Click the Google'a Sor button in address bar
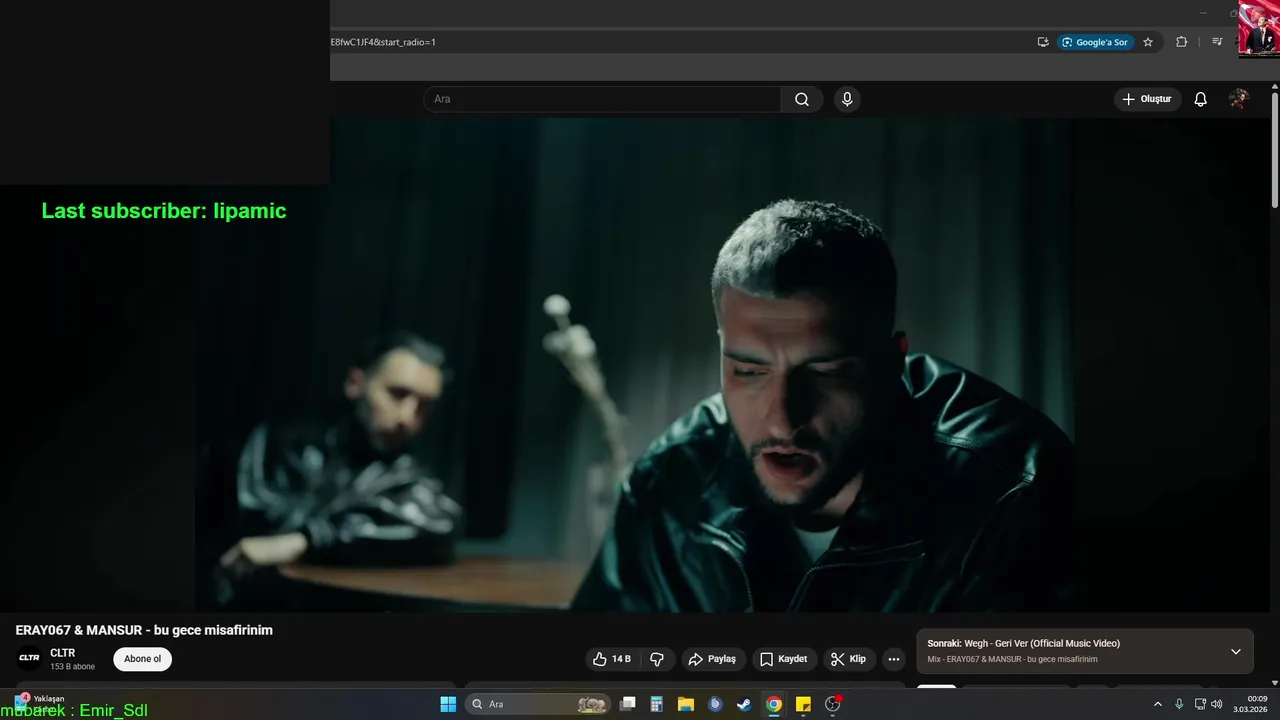Screen dimensions: 1280x720 tap(1096, 42)
